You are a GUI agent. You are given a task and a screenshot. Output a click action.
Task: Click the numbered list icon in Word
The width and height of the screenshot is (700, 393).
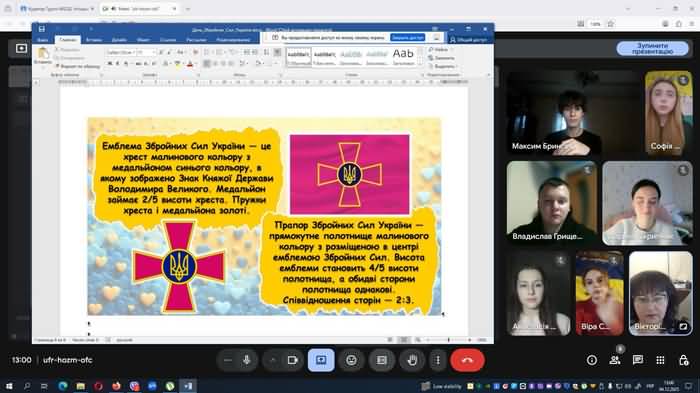pos(219,52)
